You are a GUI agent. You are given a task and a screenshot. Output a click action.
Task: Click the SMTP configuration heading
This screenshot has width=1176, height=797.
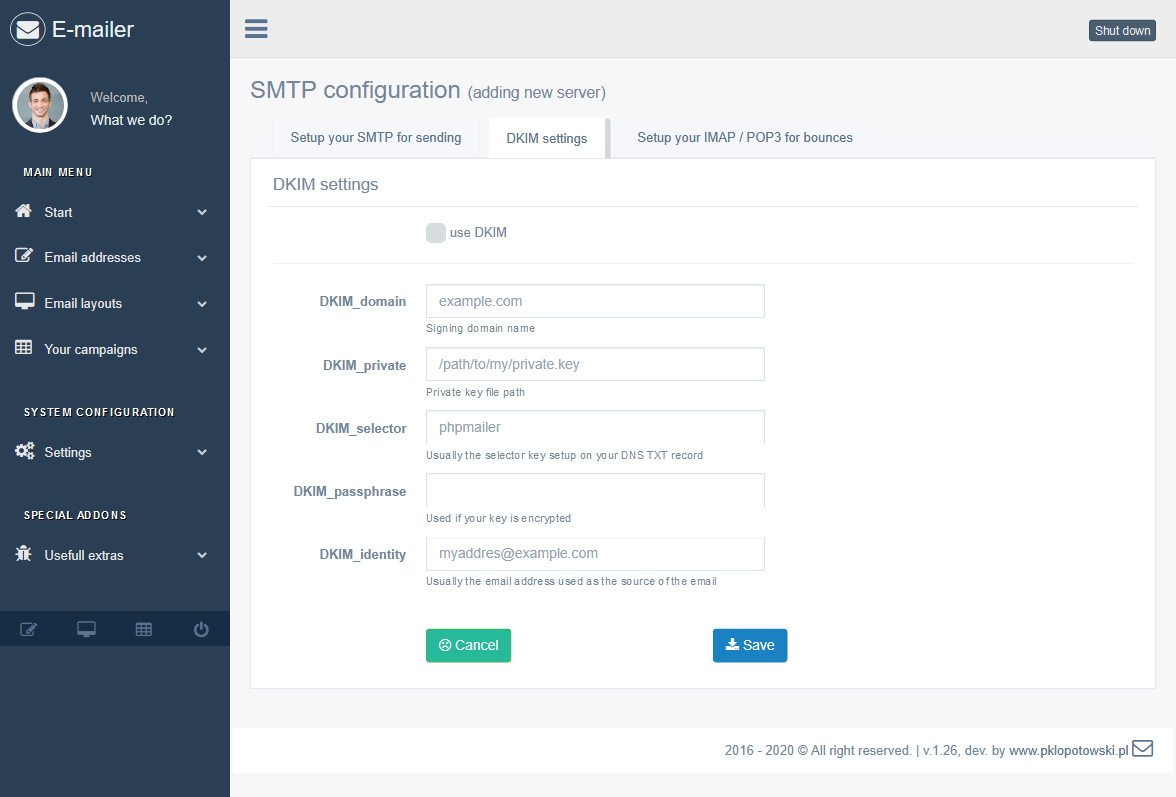[x=356, y=90]
